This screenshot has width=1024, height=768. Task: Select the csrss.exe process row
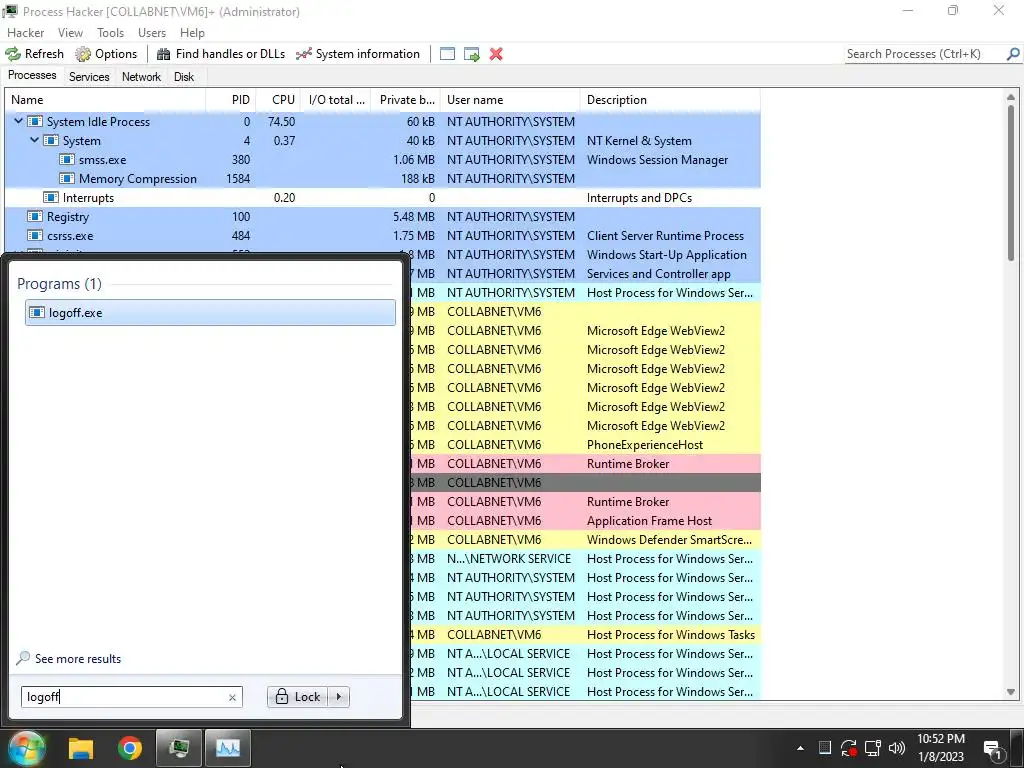383,236
